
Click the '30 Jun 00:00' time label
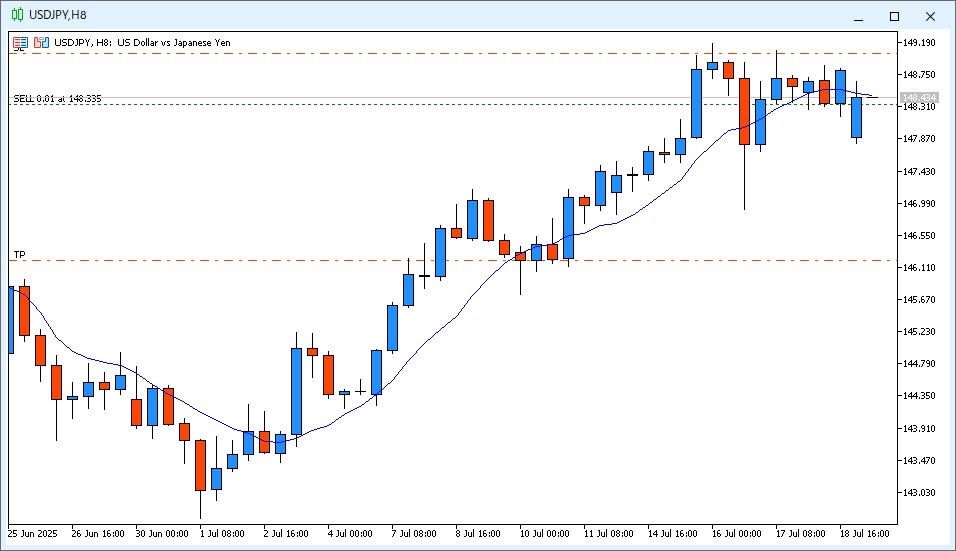click(x=162, y=533)
